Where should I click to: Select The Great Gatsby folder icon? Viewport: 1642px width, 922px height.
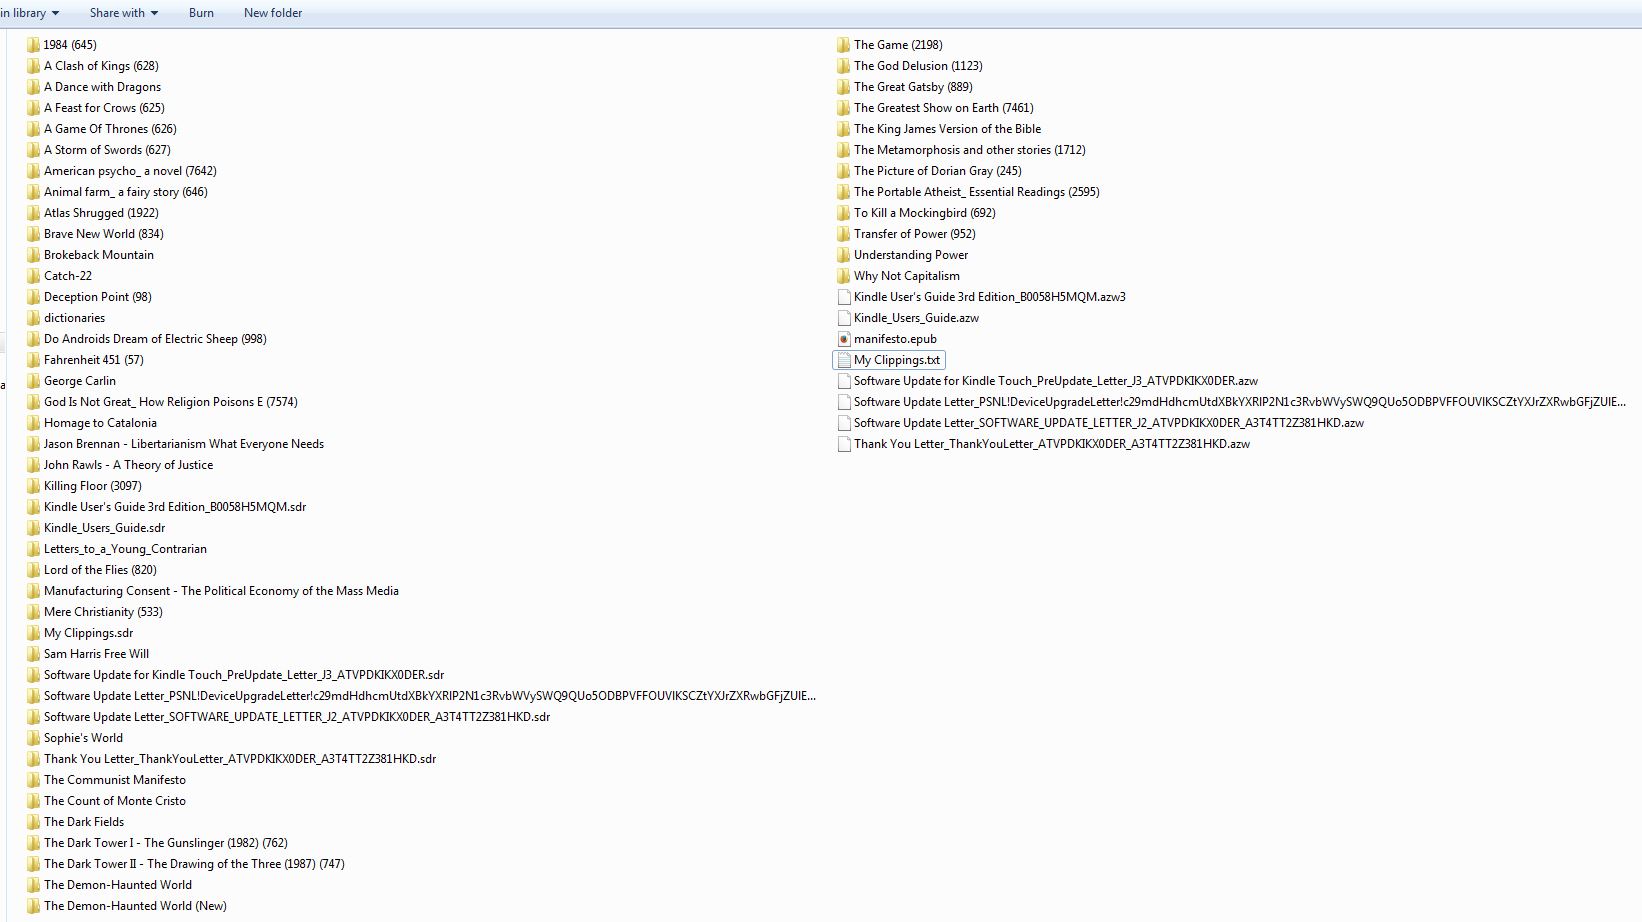coord(843,87)
